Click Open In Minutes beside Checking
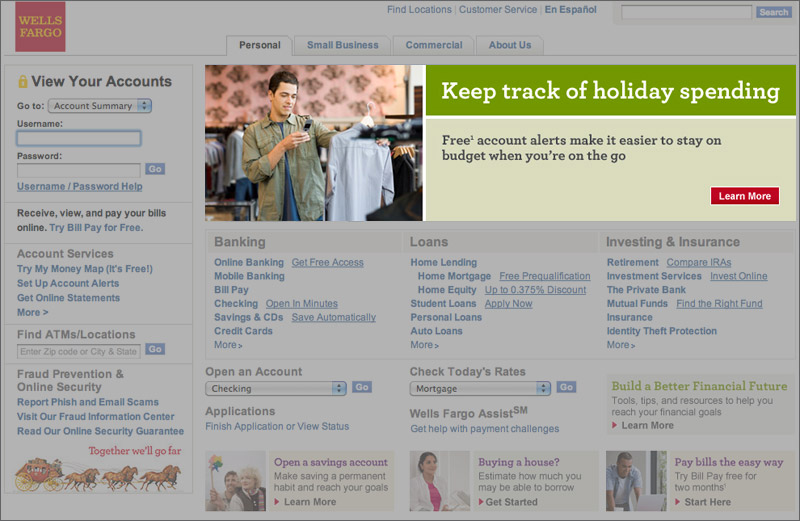The image size is (800, 521). 302,304
